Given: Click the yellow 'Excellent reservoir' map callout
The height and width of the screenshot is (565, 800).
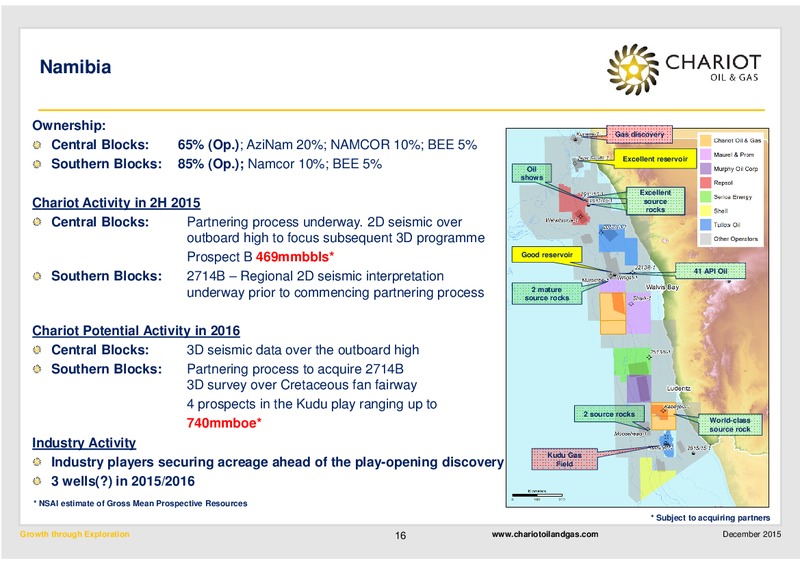Looking at the screenshot, I should (x=655, y=159).
